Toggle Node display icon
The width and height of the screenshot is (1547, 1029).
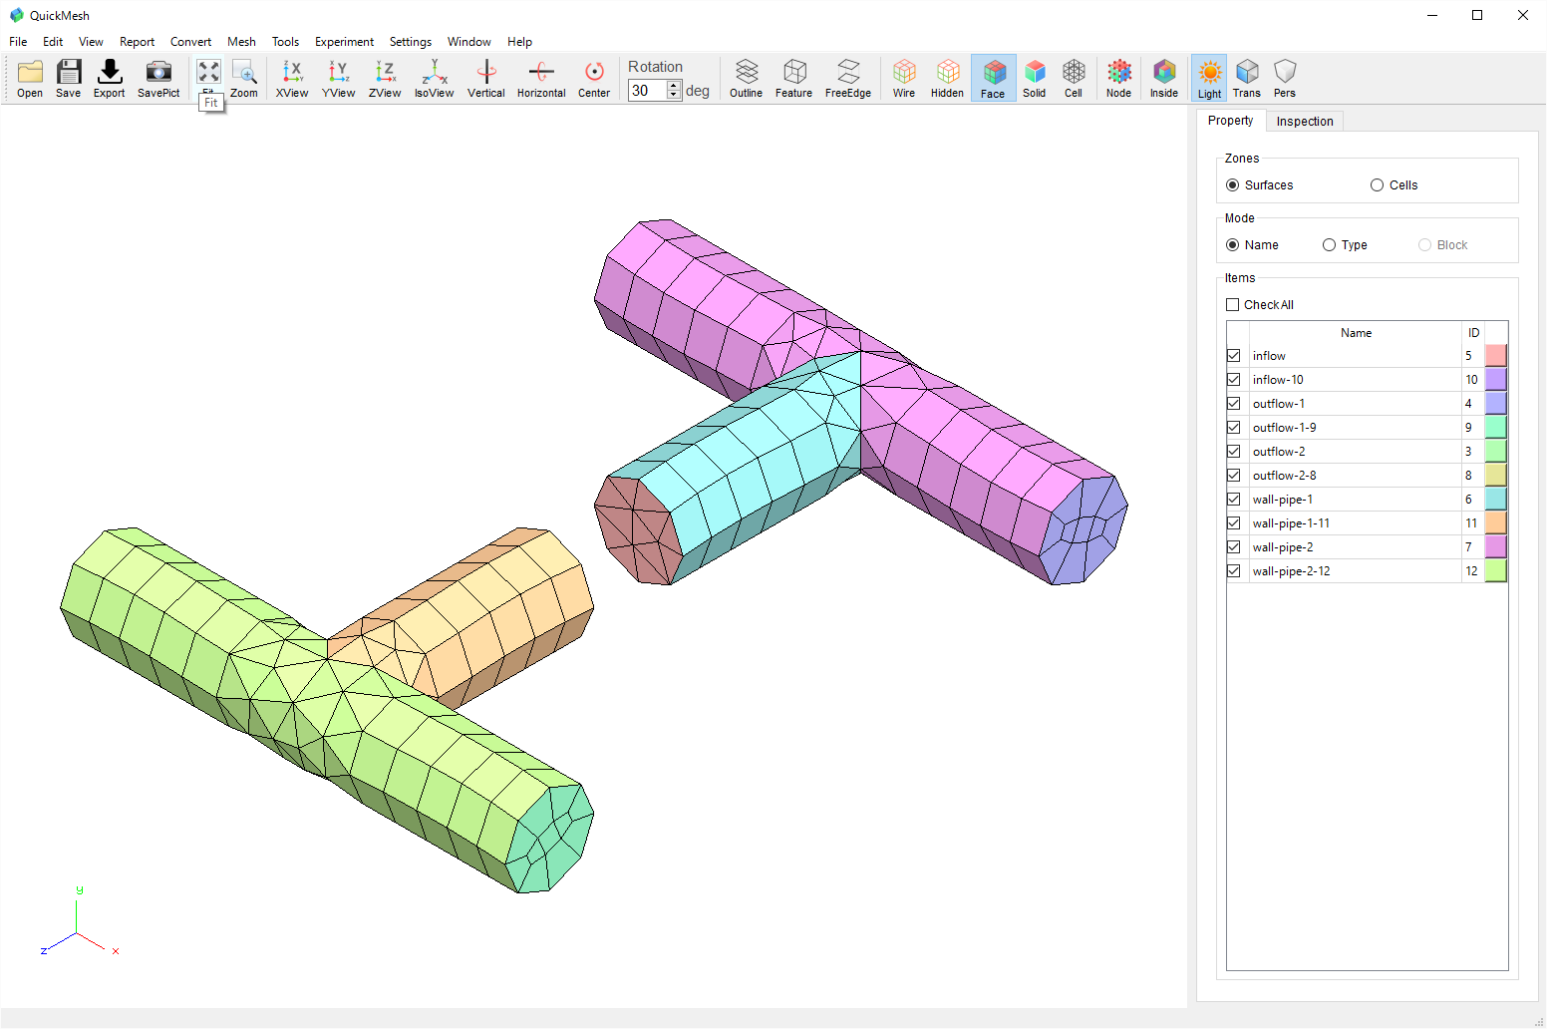1119,78
